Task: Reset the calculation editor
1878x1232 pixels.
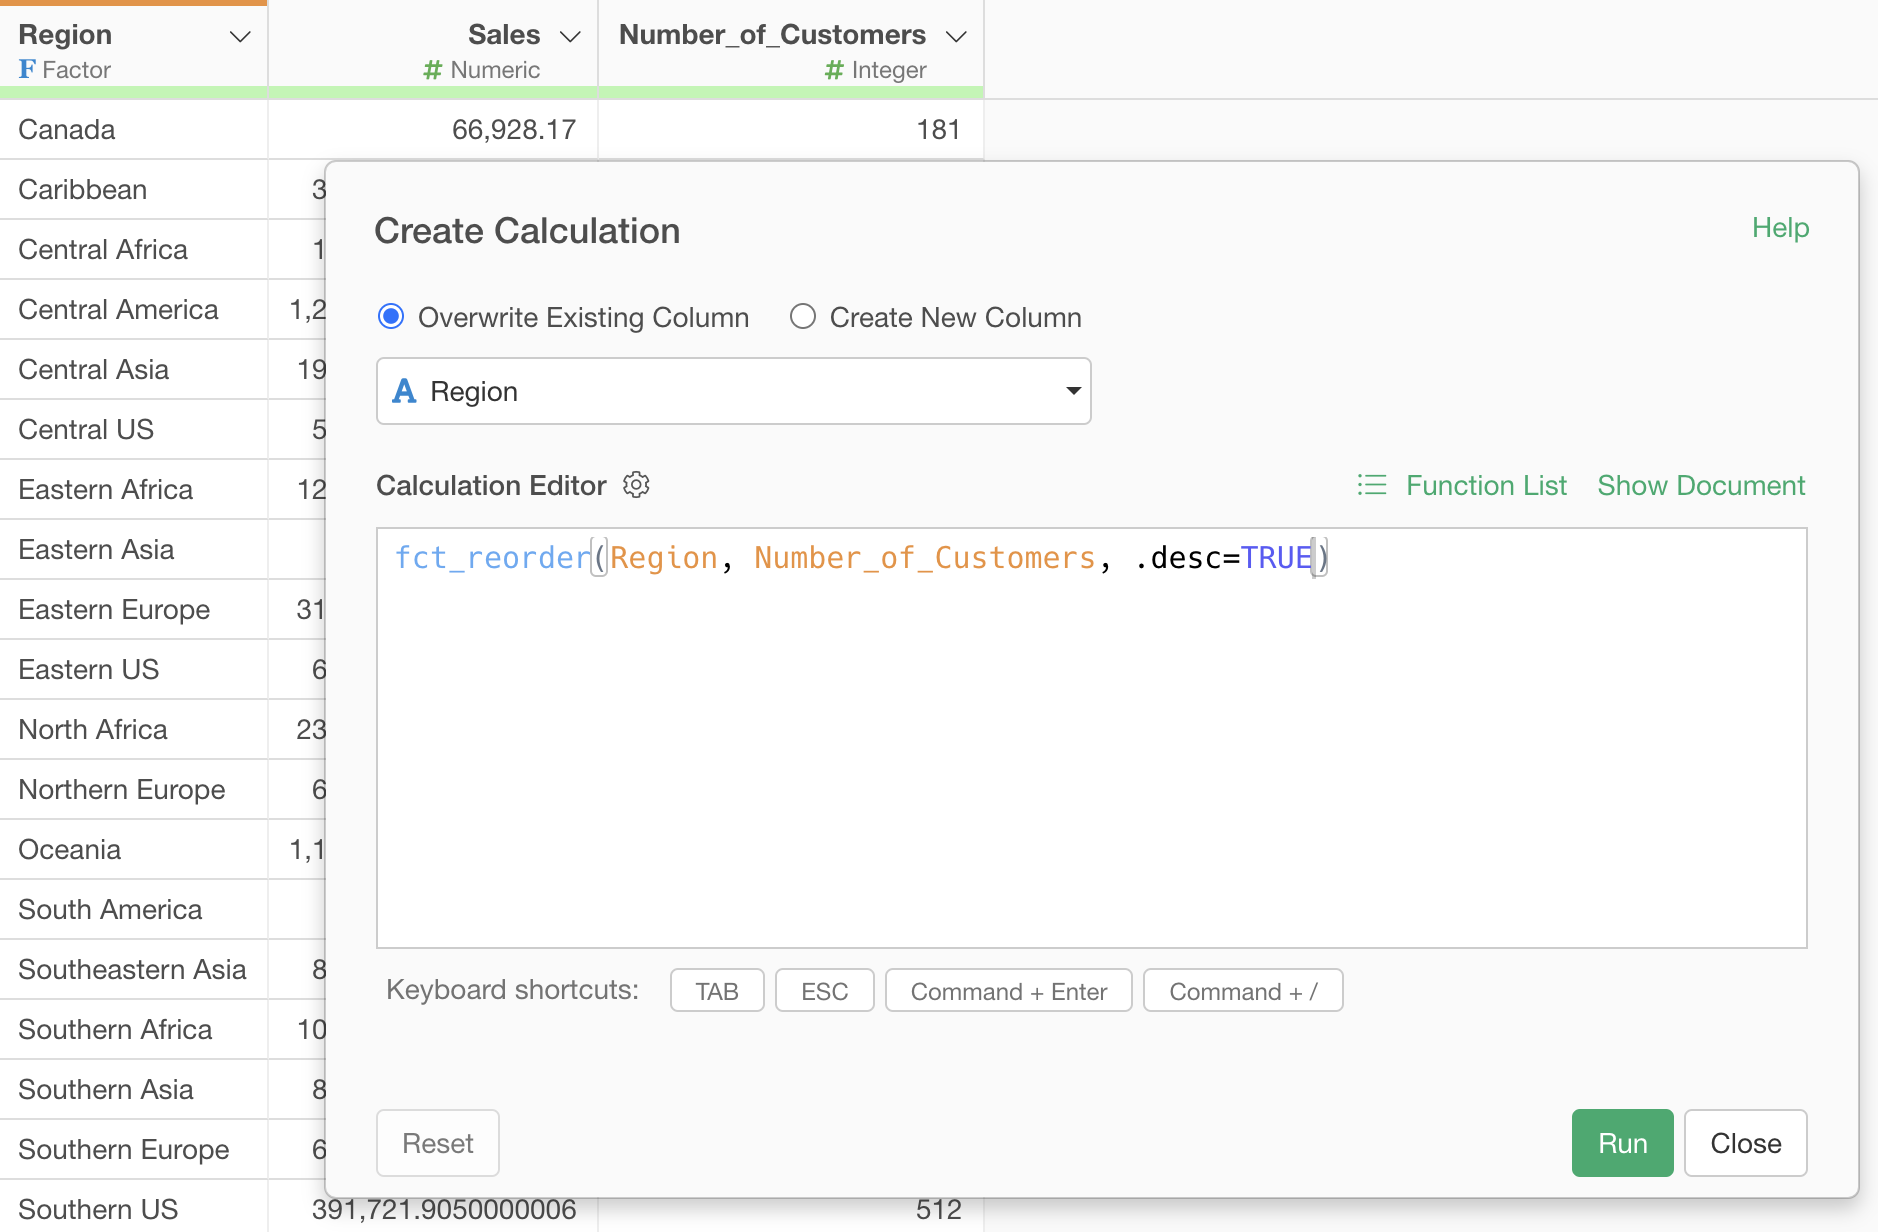Action: pyautogui.click(x=438, y=1143)
